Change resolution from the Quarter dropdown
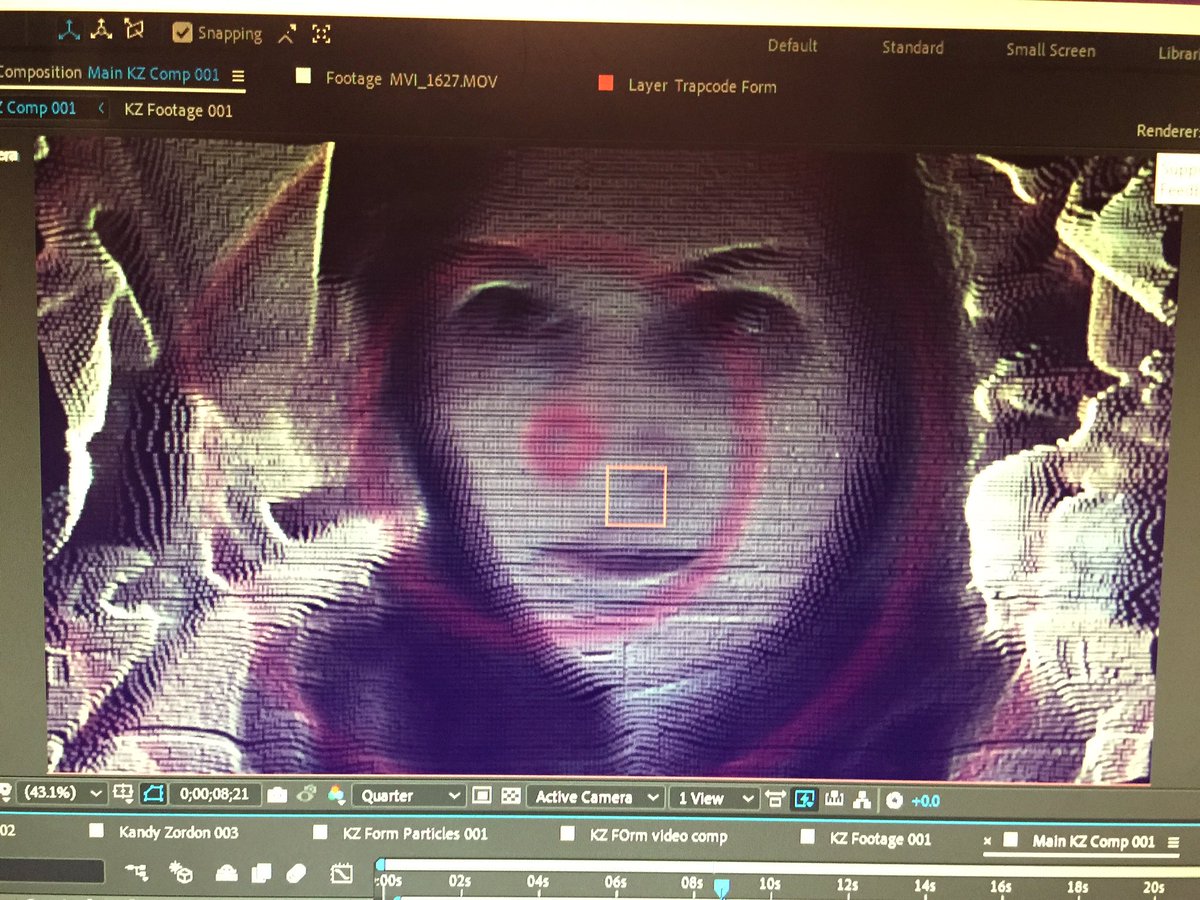Viewport: 1200px width, 900px height. click(x=405, y=797)
